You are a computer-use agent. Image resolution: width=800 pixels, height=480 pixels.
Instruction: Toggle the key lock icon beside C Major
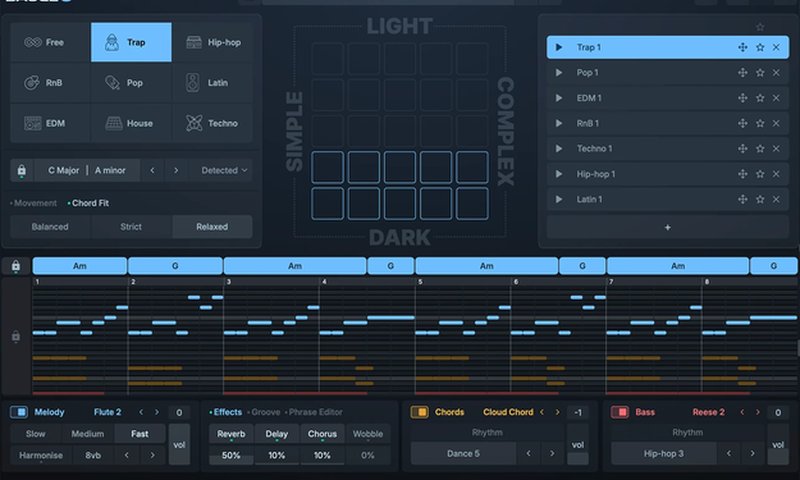[x=22, y=170]
